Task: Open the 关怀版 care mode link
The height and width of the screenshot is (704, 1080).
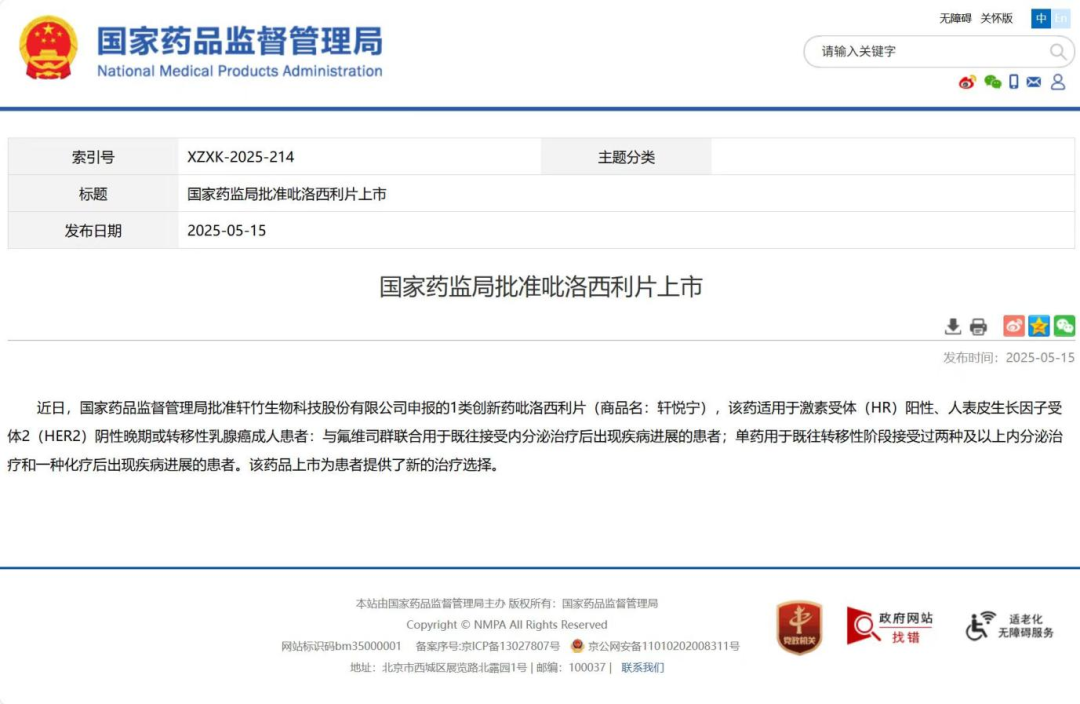Action: point(996,18)
